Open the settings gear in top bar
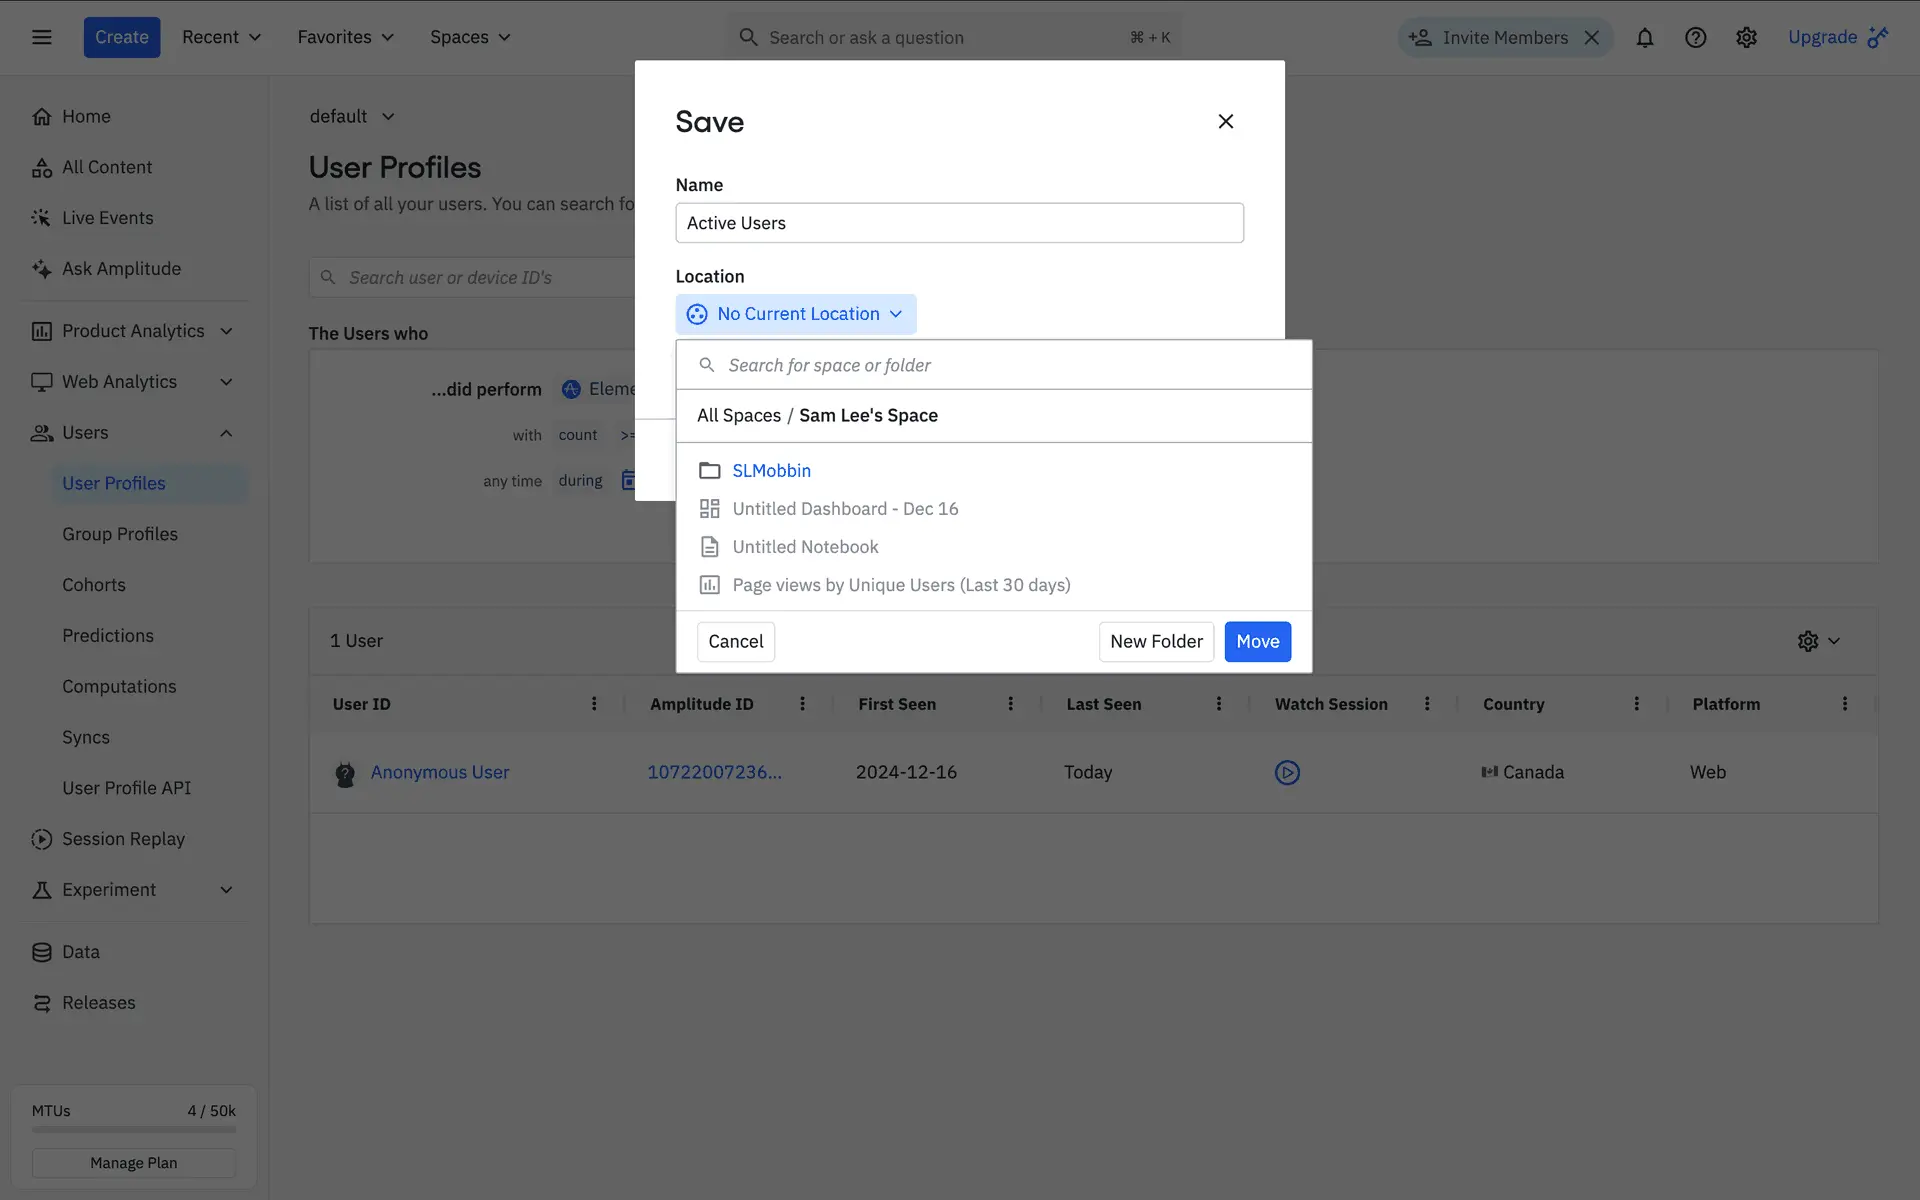 pos(1746,38)
